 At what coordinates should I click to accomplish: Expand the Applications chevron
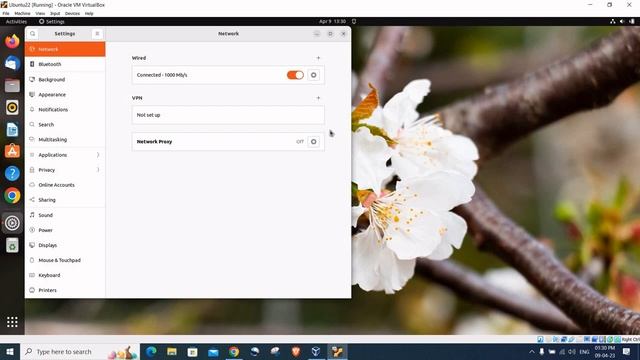pos(98,155)
